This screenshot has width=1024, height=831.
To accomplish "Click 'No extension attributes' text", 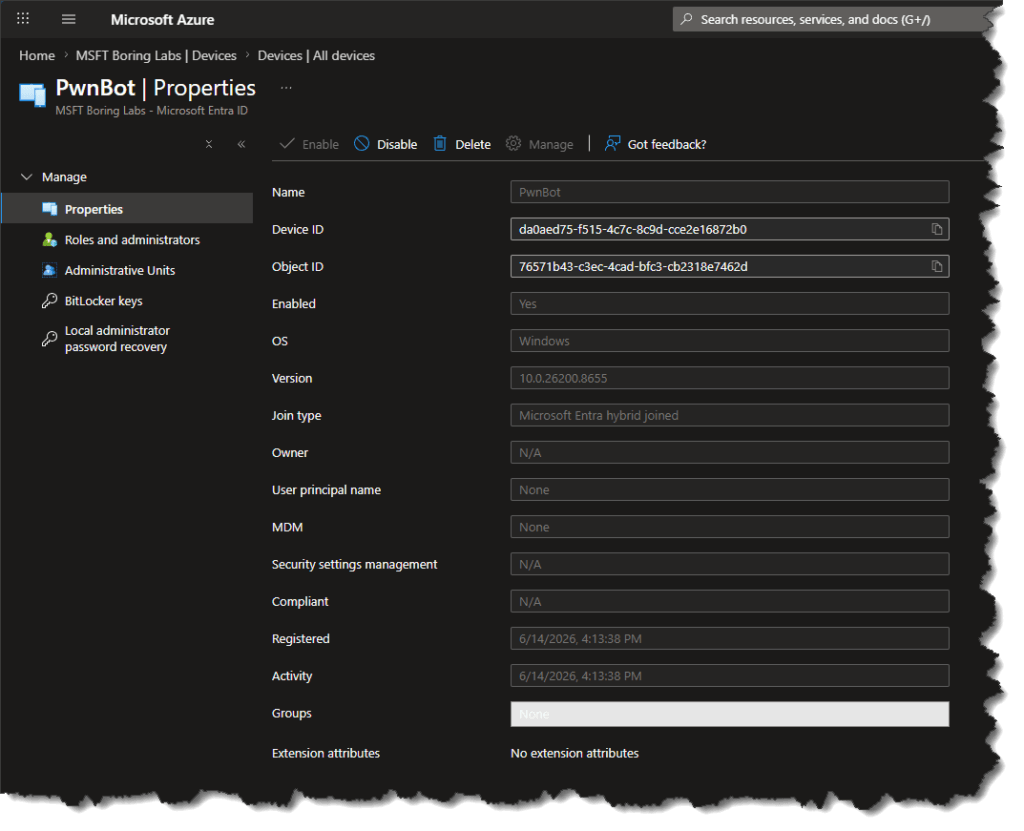I will (x=575, y=753).
